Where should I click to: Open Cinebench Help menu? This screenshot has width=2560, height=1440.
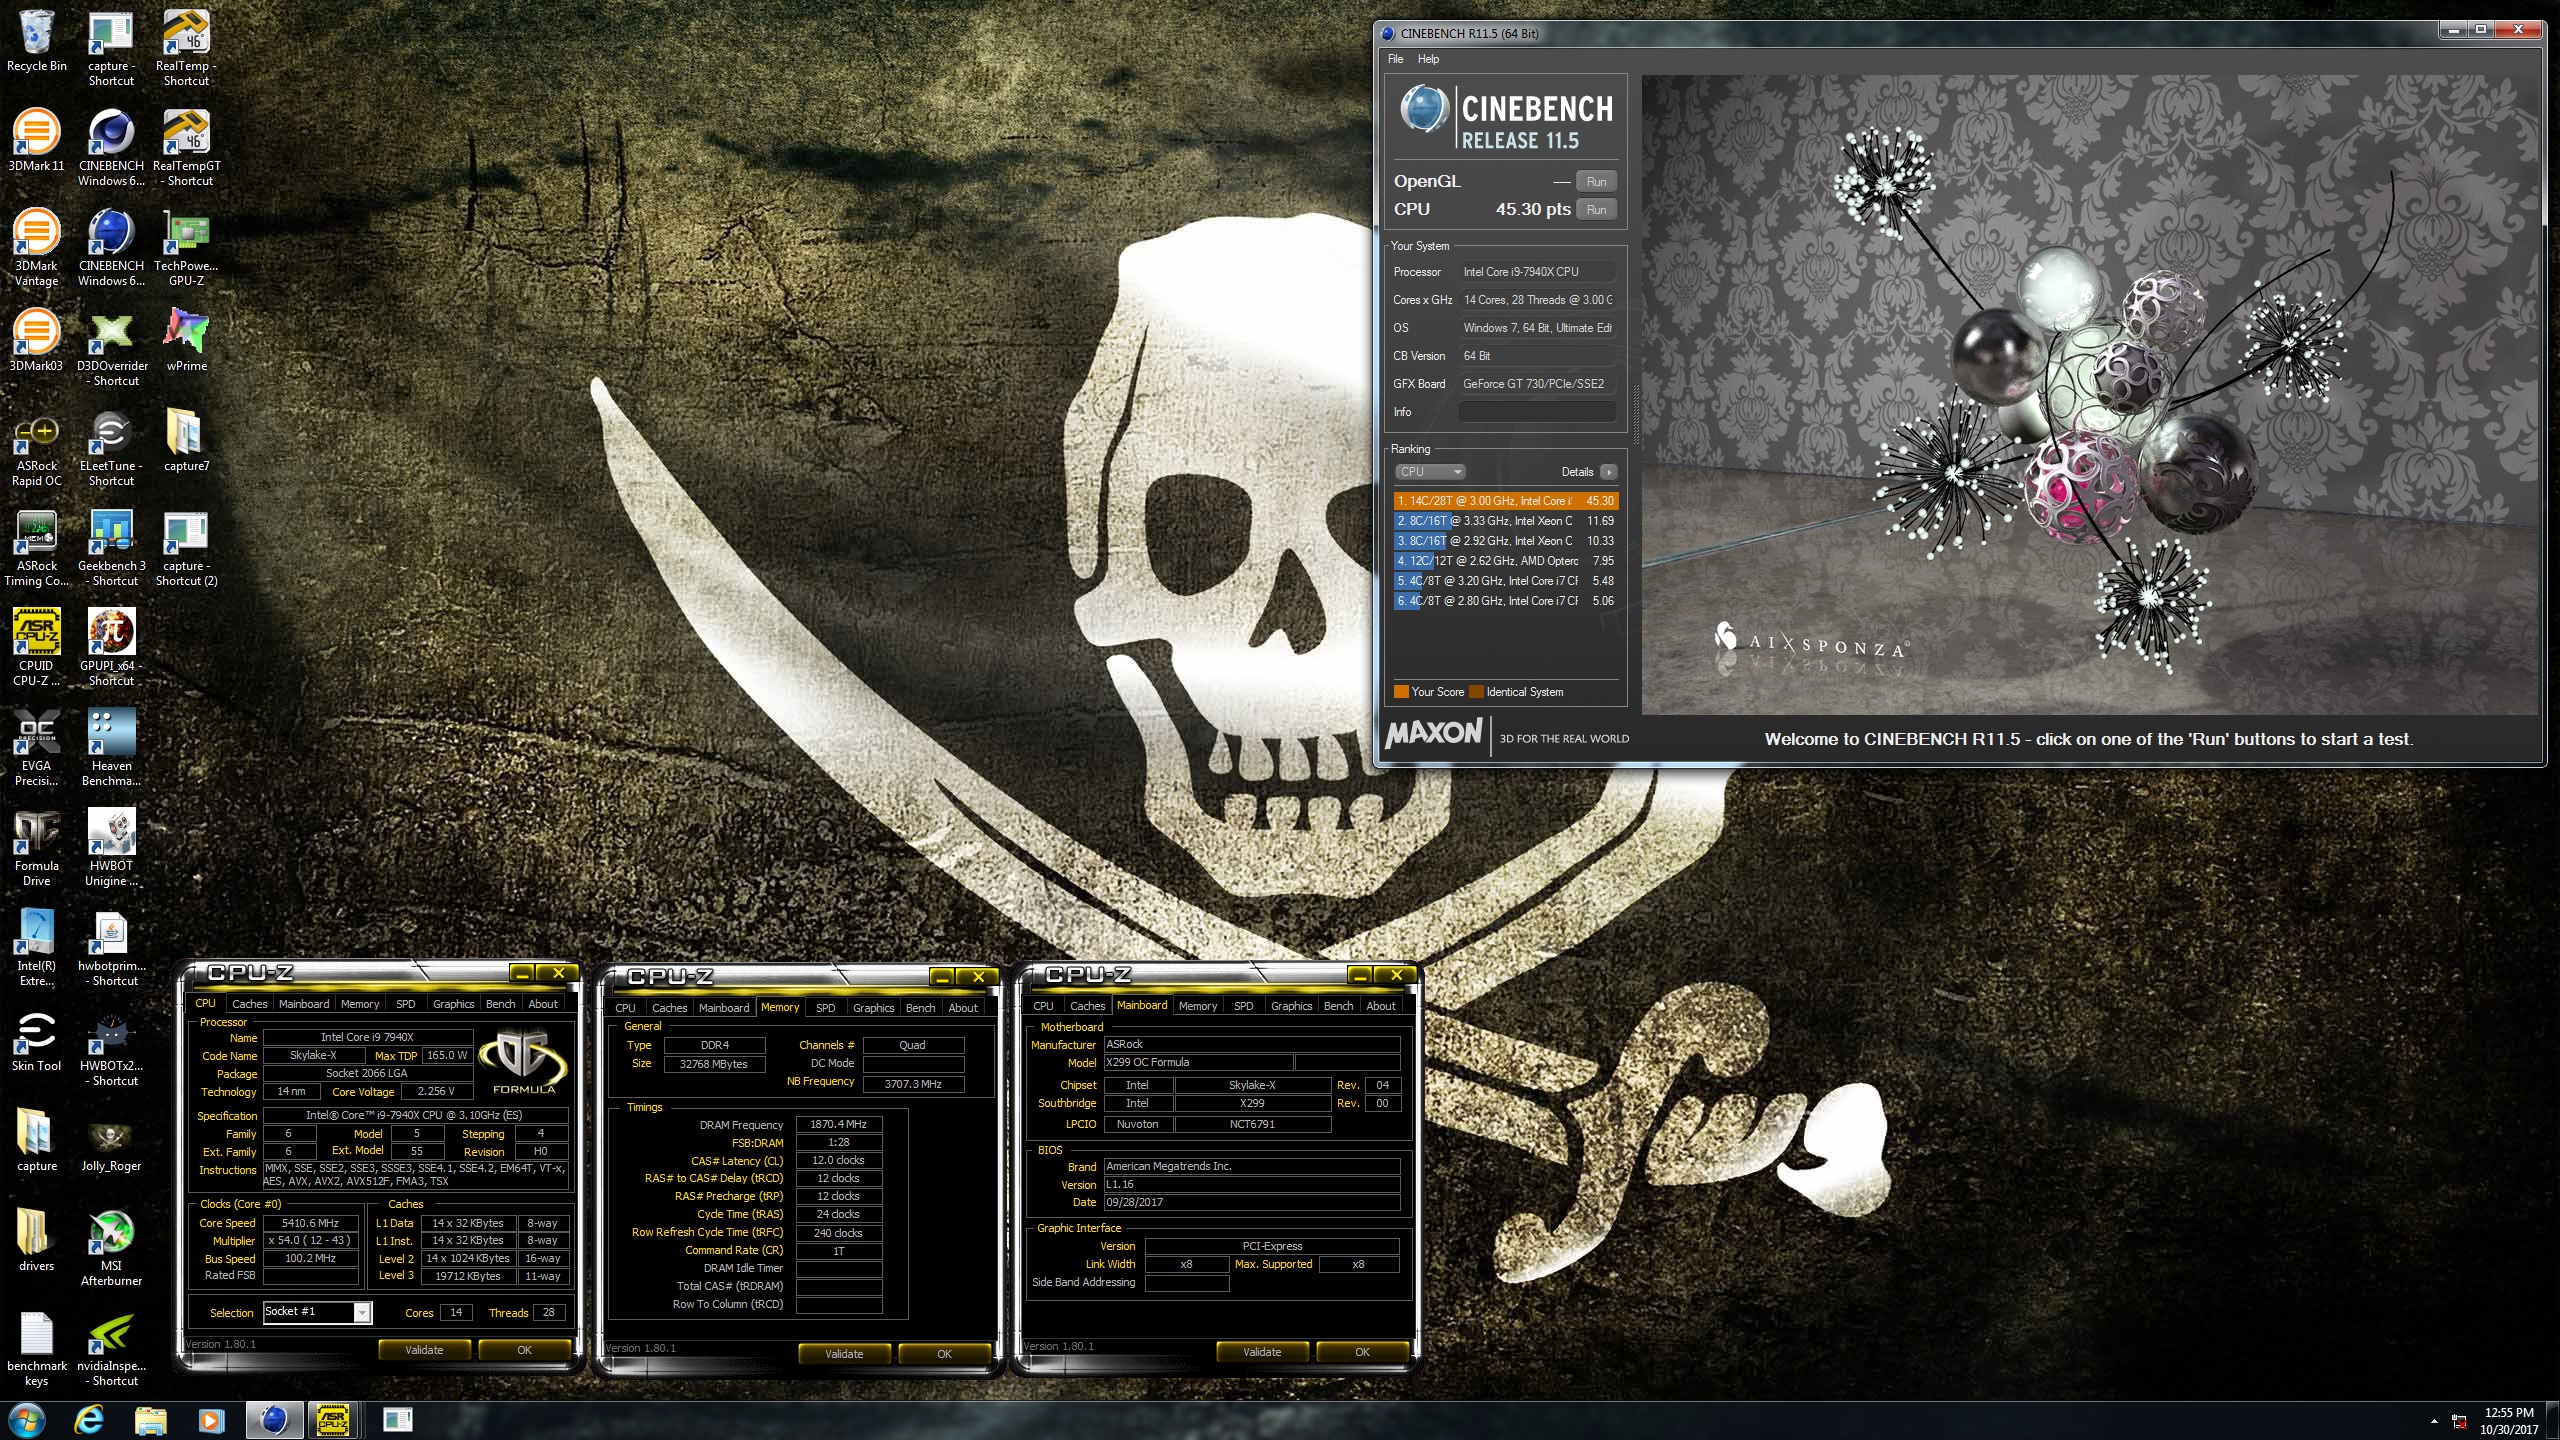1428,59
